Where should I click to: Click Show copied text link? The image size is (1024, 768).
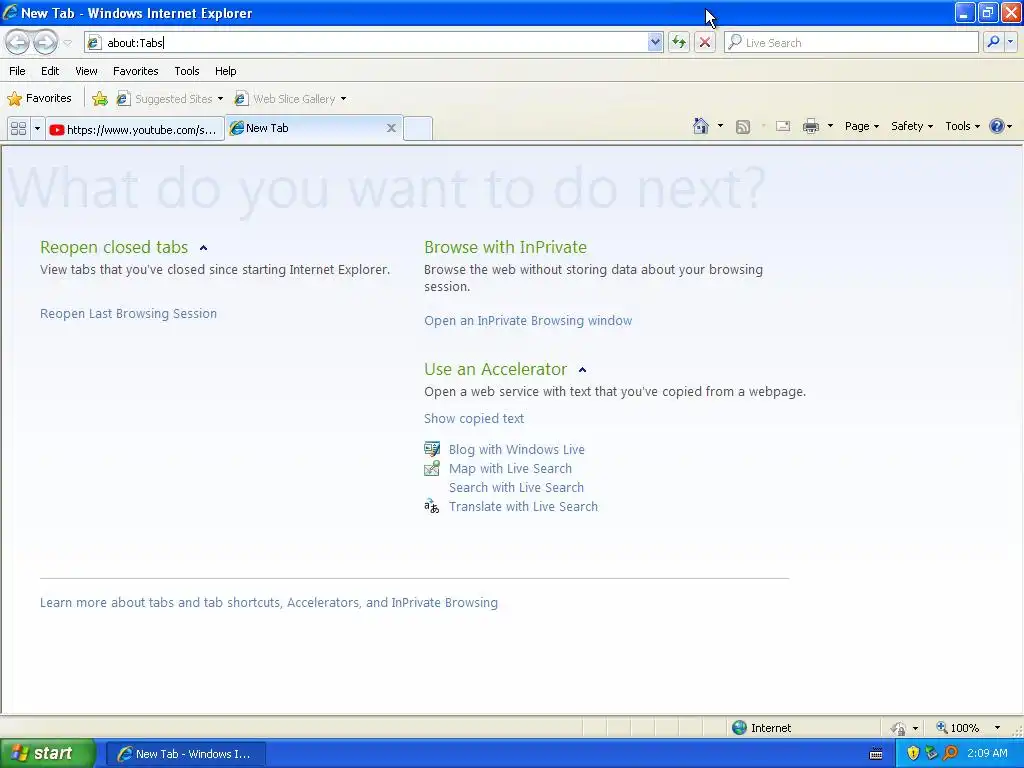coord(473,419)
